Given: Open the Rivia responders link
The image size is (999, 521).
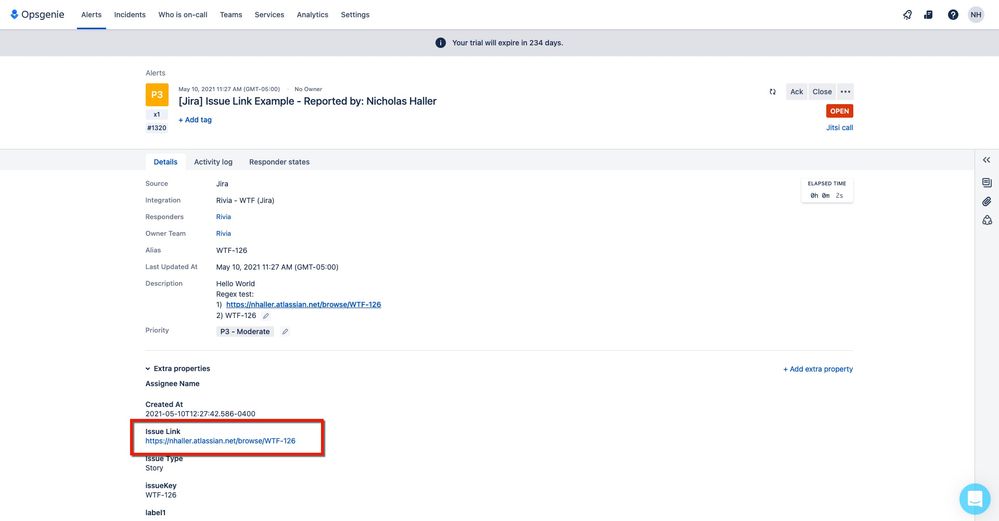Looking at the screenshot, I should tap(224, 217).
